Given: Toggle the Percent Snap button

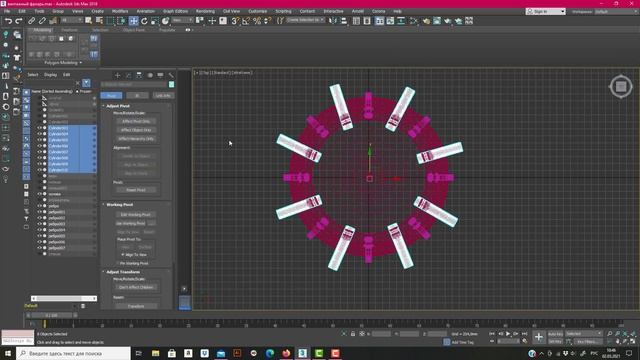Looking at the screenshot, I should pyautogui.click(x=257, y=21).
